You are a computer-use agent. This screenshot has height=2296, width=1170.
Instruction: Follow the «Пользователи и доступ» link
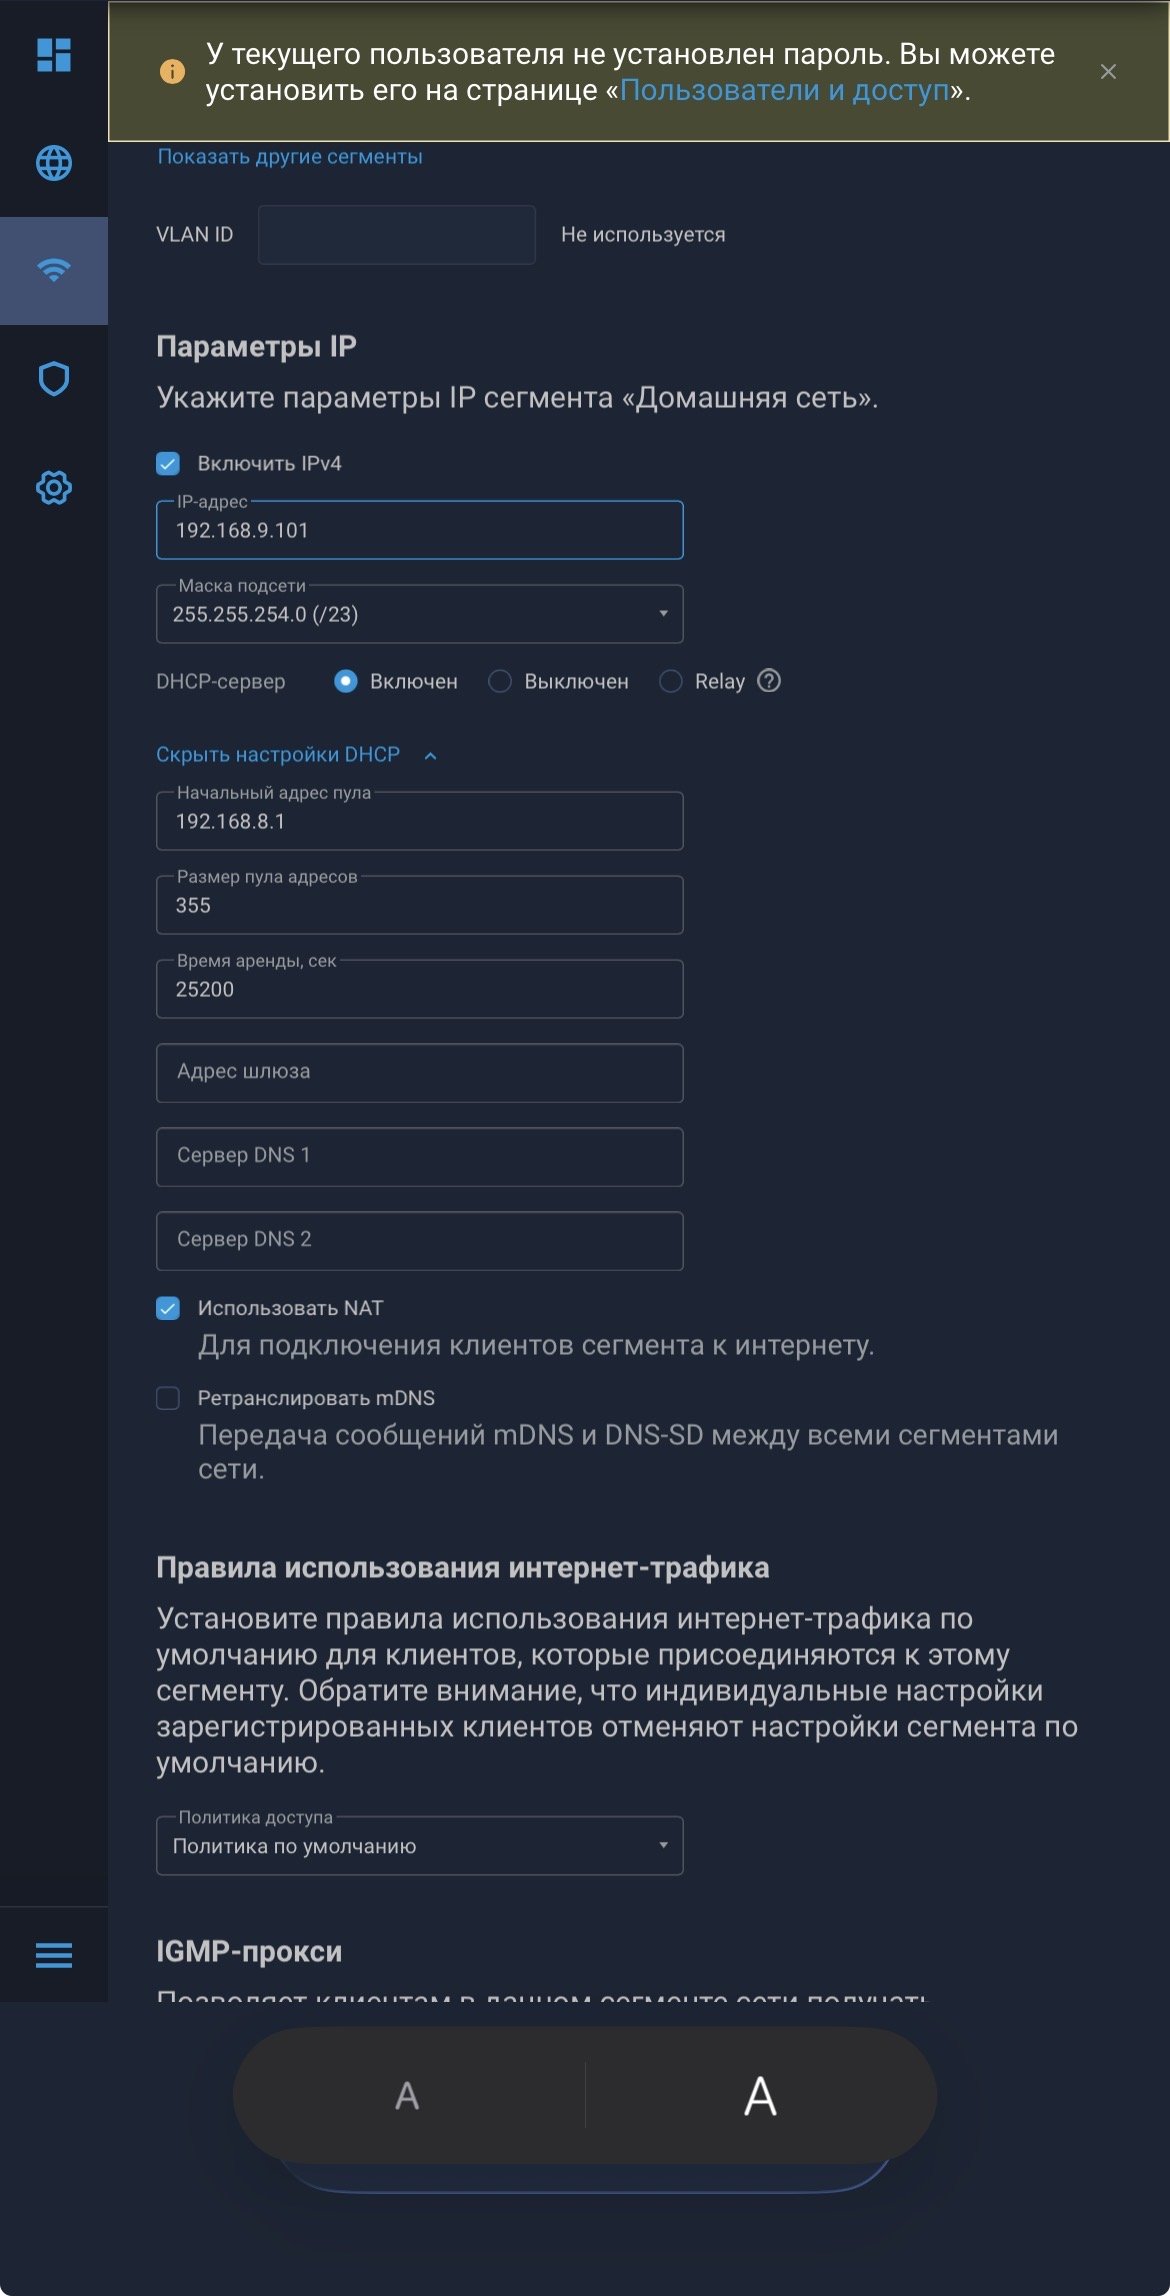pos(784,91)
